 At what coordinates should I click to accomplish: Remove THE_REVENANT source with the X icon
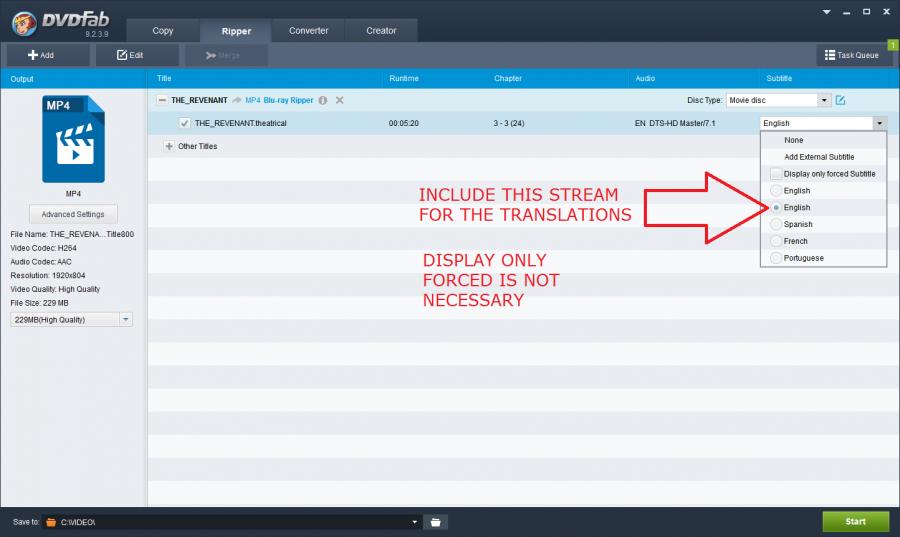(340, 100)
